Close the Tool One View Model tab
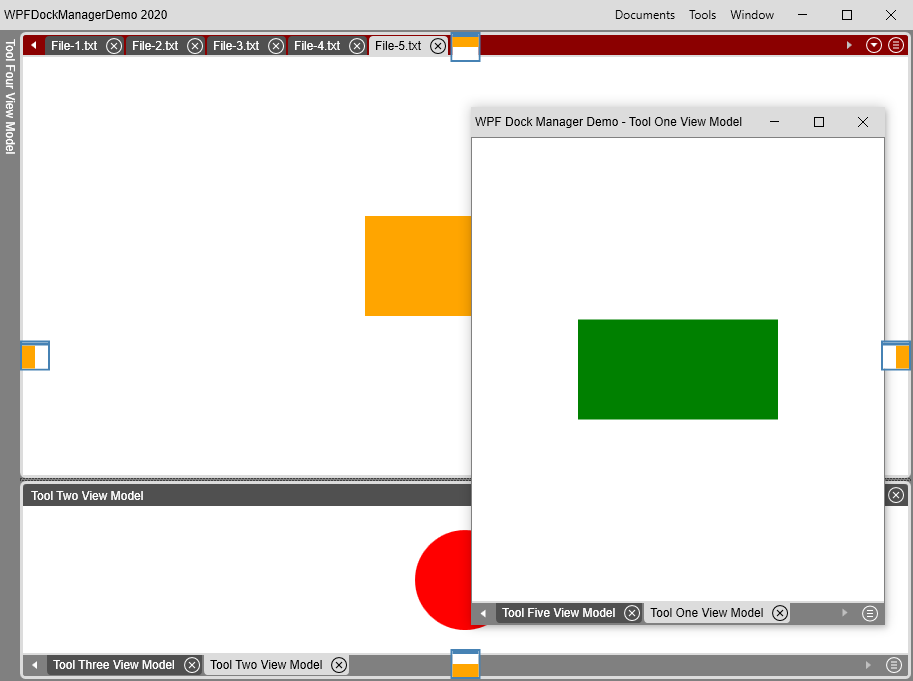The height and width of the screenshot is (681, 913). [x=780, y=613]
